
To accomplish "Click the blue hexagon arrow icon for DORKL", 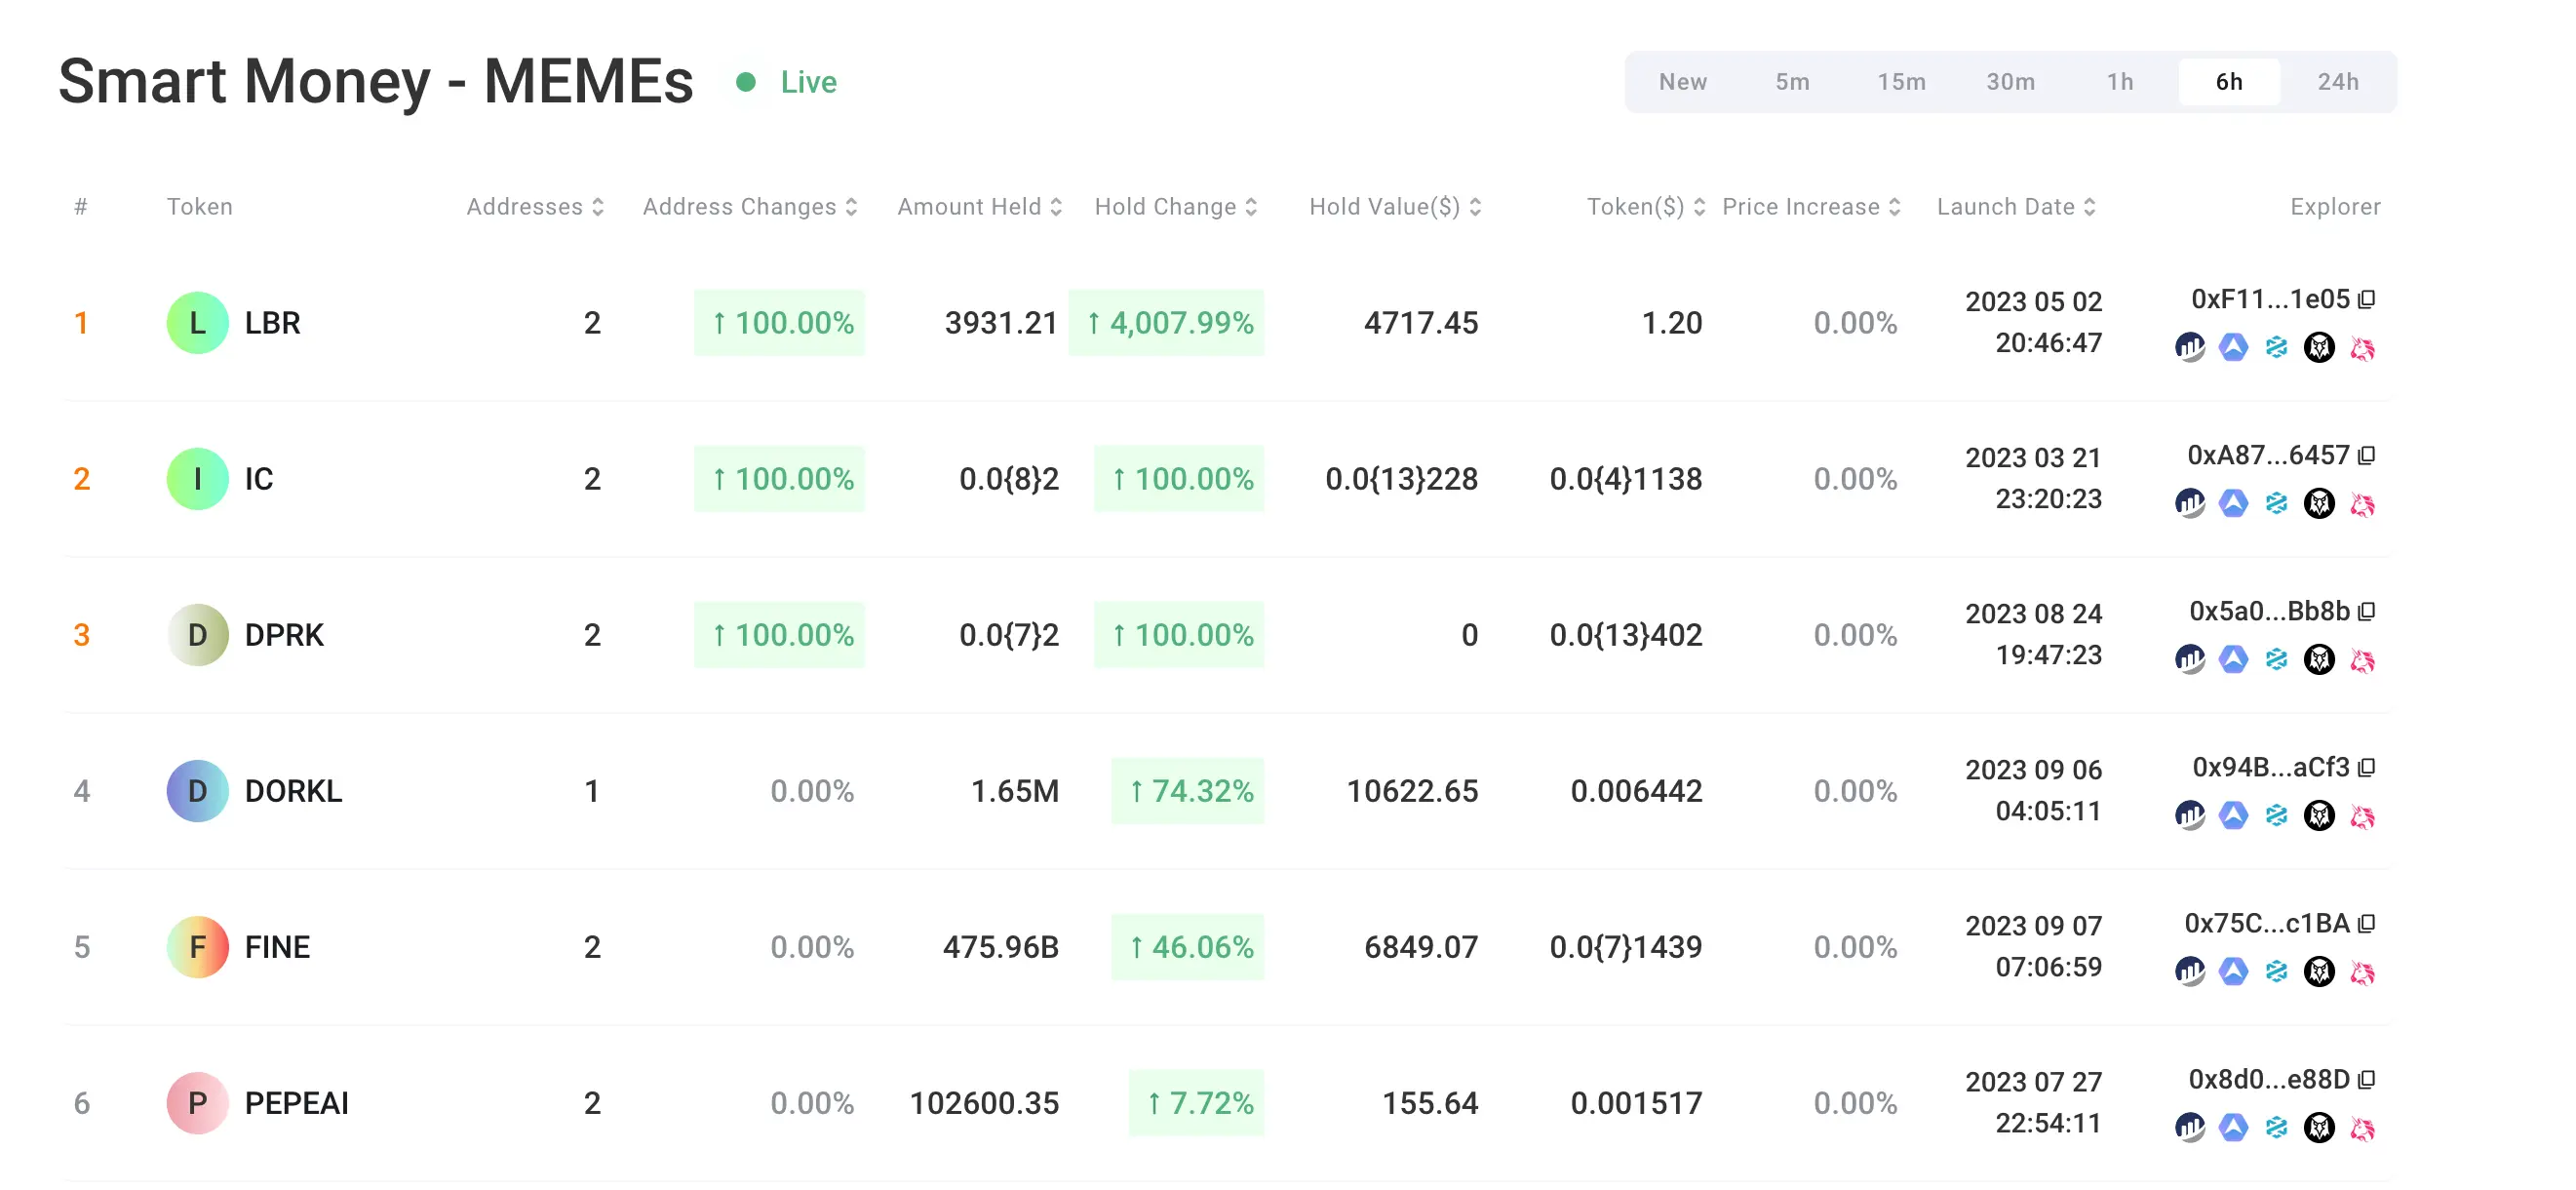I will click(2233, 816).
